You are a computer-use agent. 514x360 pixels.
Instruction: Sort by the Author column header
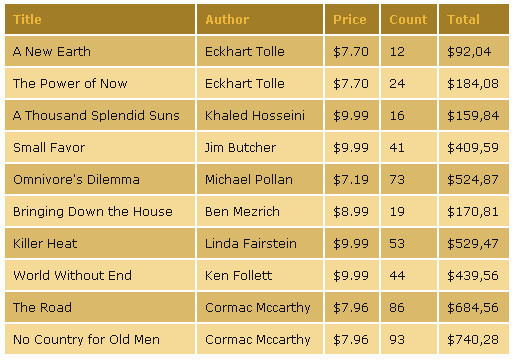tap(260, 19)
